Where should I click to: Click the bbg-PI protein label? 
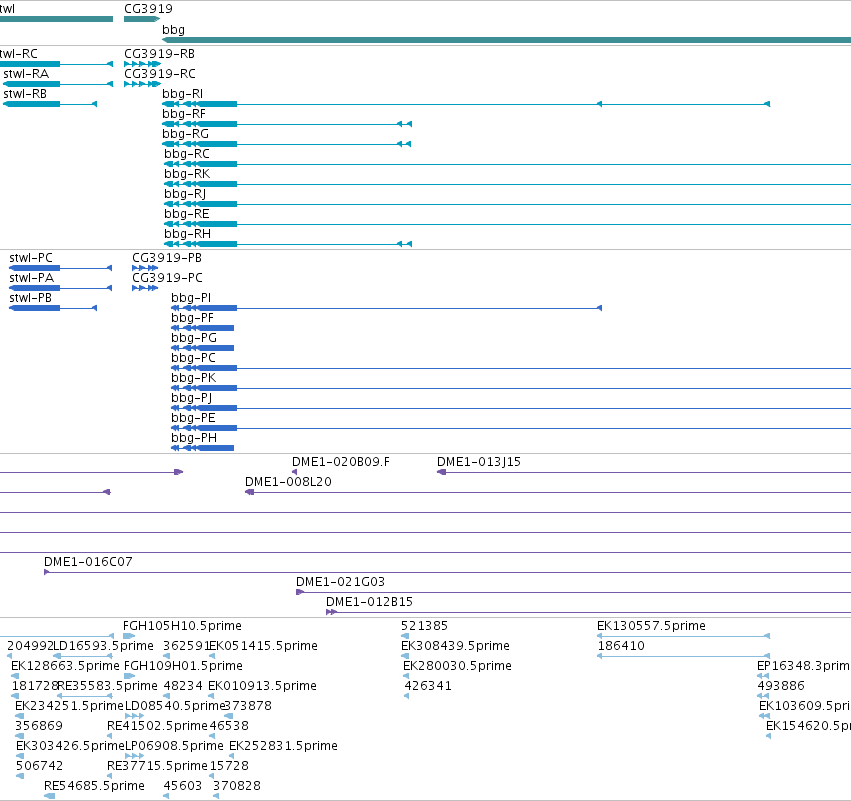(191, 298)
